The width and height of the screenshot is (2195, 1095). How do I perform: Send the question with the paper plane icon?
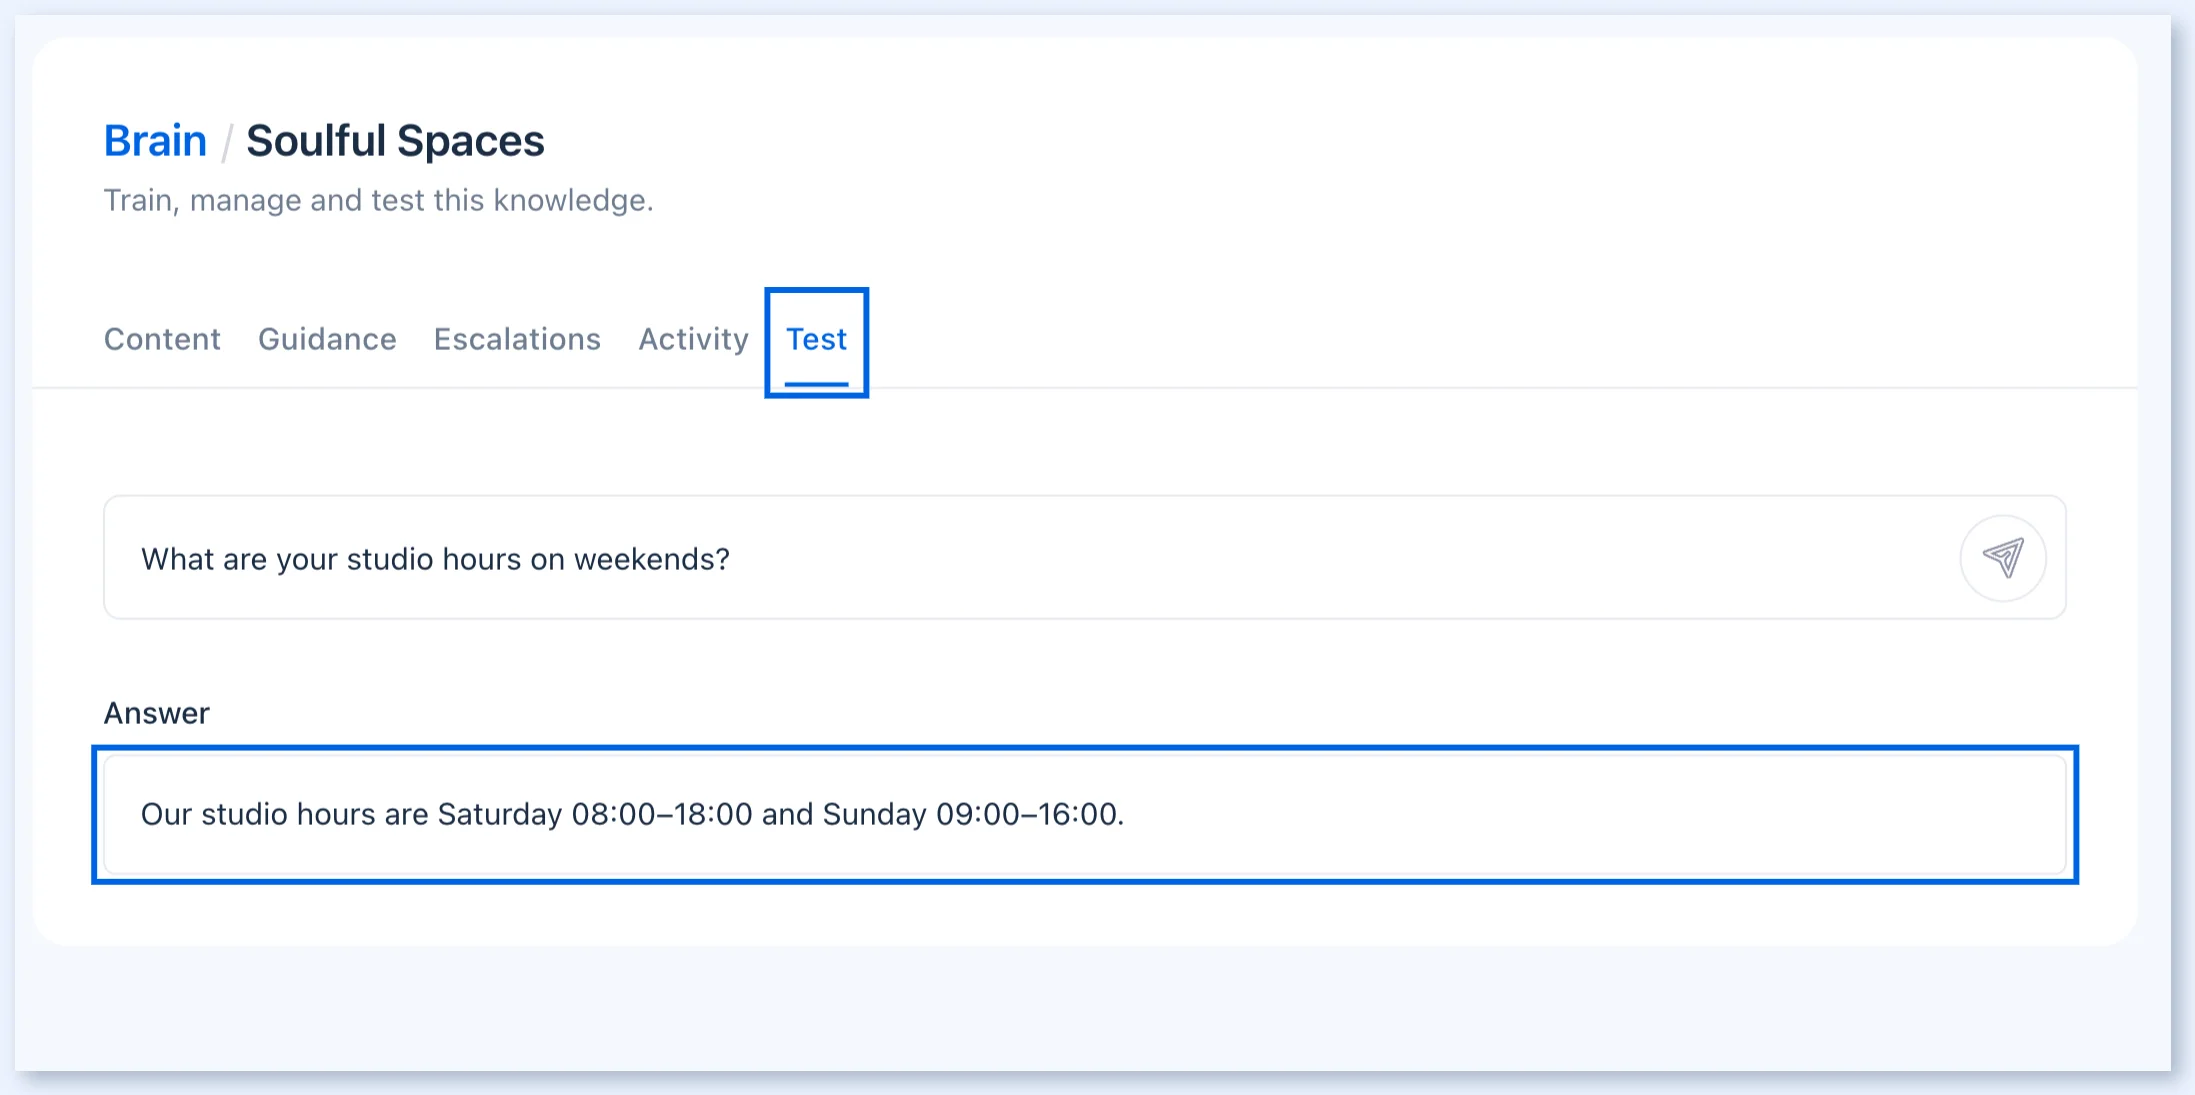pyautogui.click(x=2003, y=558)
